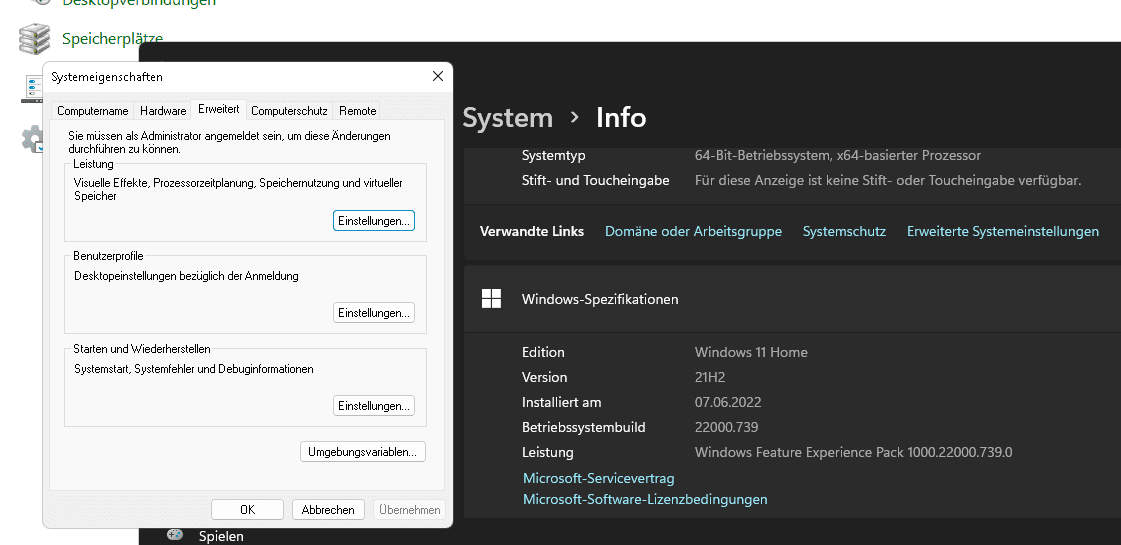
Task: Click the gear icon behind the dialog
Action: pos(31,139)
